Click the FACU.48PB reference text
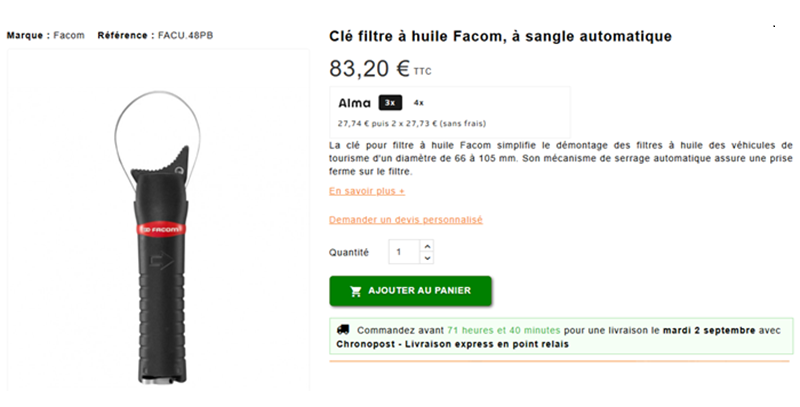The image size is (800, 407). click(x=186, y=36)
